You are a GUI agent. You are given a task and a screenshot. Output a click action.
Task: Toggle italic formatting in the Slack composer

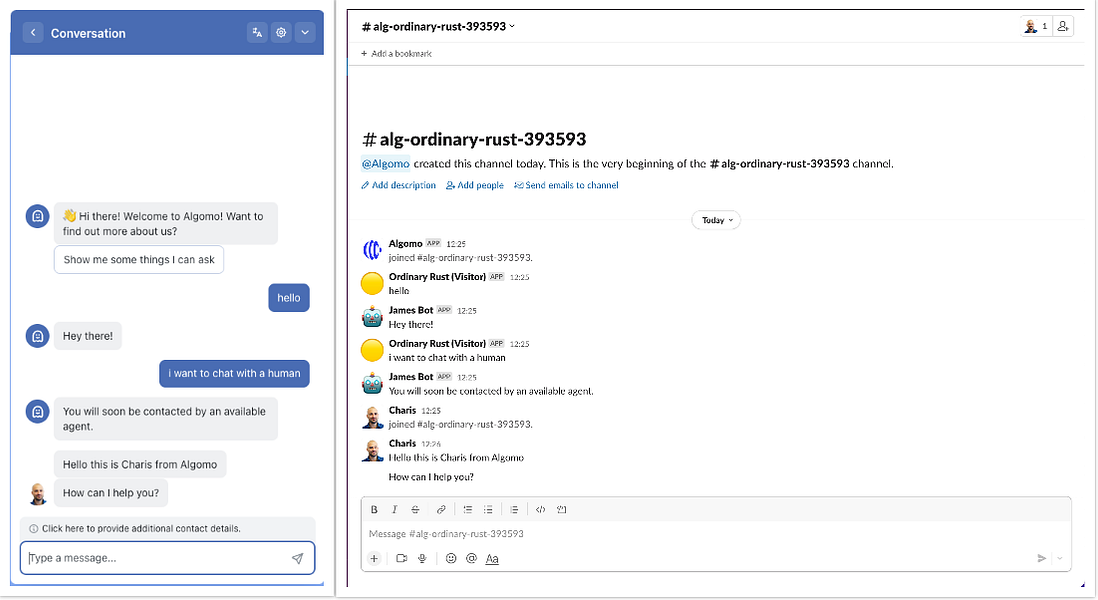(394, 510)
